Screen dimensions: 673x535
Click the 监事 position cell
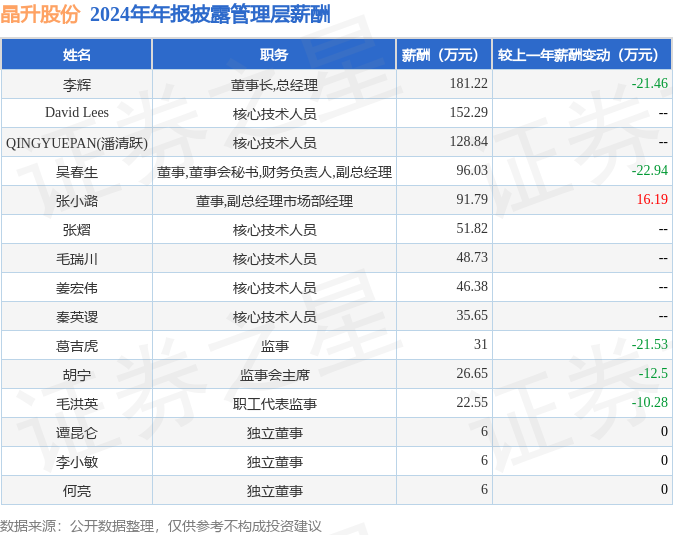(274, 346)
